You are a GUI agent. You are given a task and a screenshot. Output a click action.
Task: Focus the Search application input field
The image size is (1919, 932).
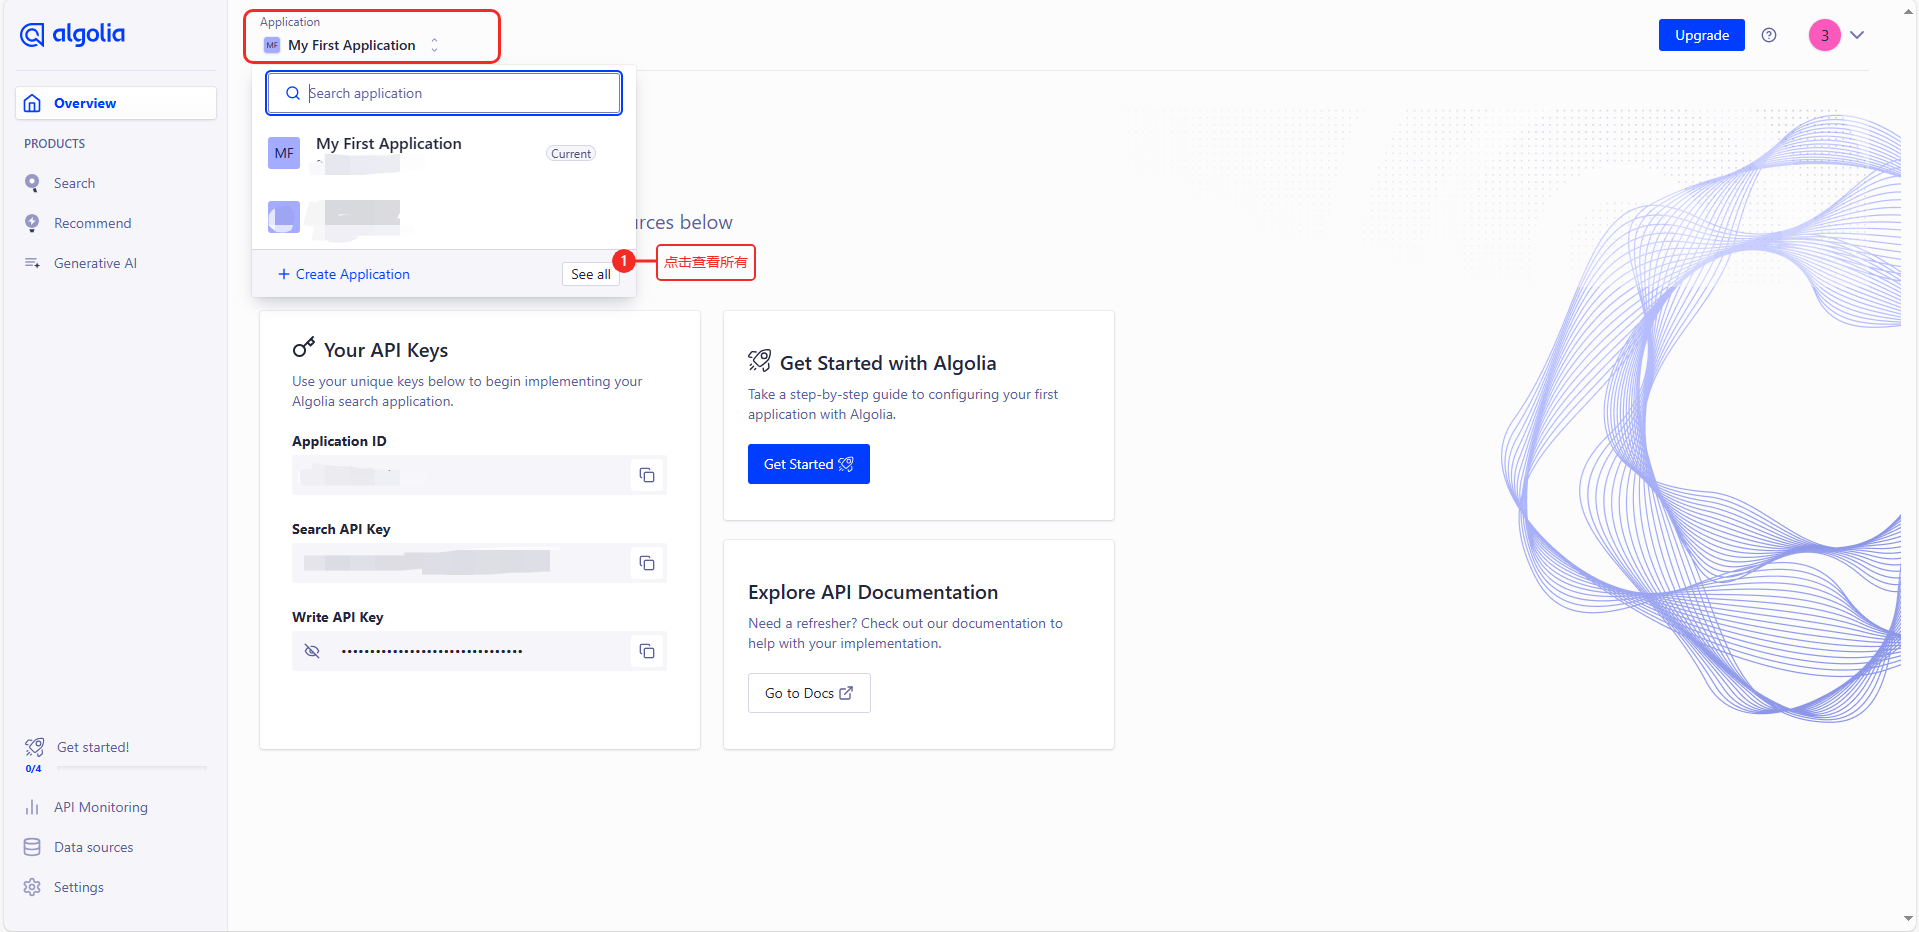455,93
